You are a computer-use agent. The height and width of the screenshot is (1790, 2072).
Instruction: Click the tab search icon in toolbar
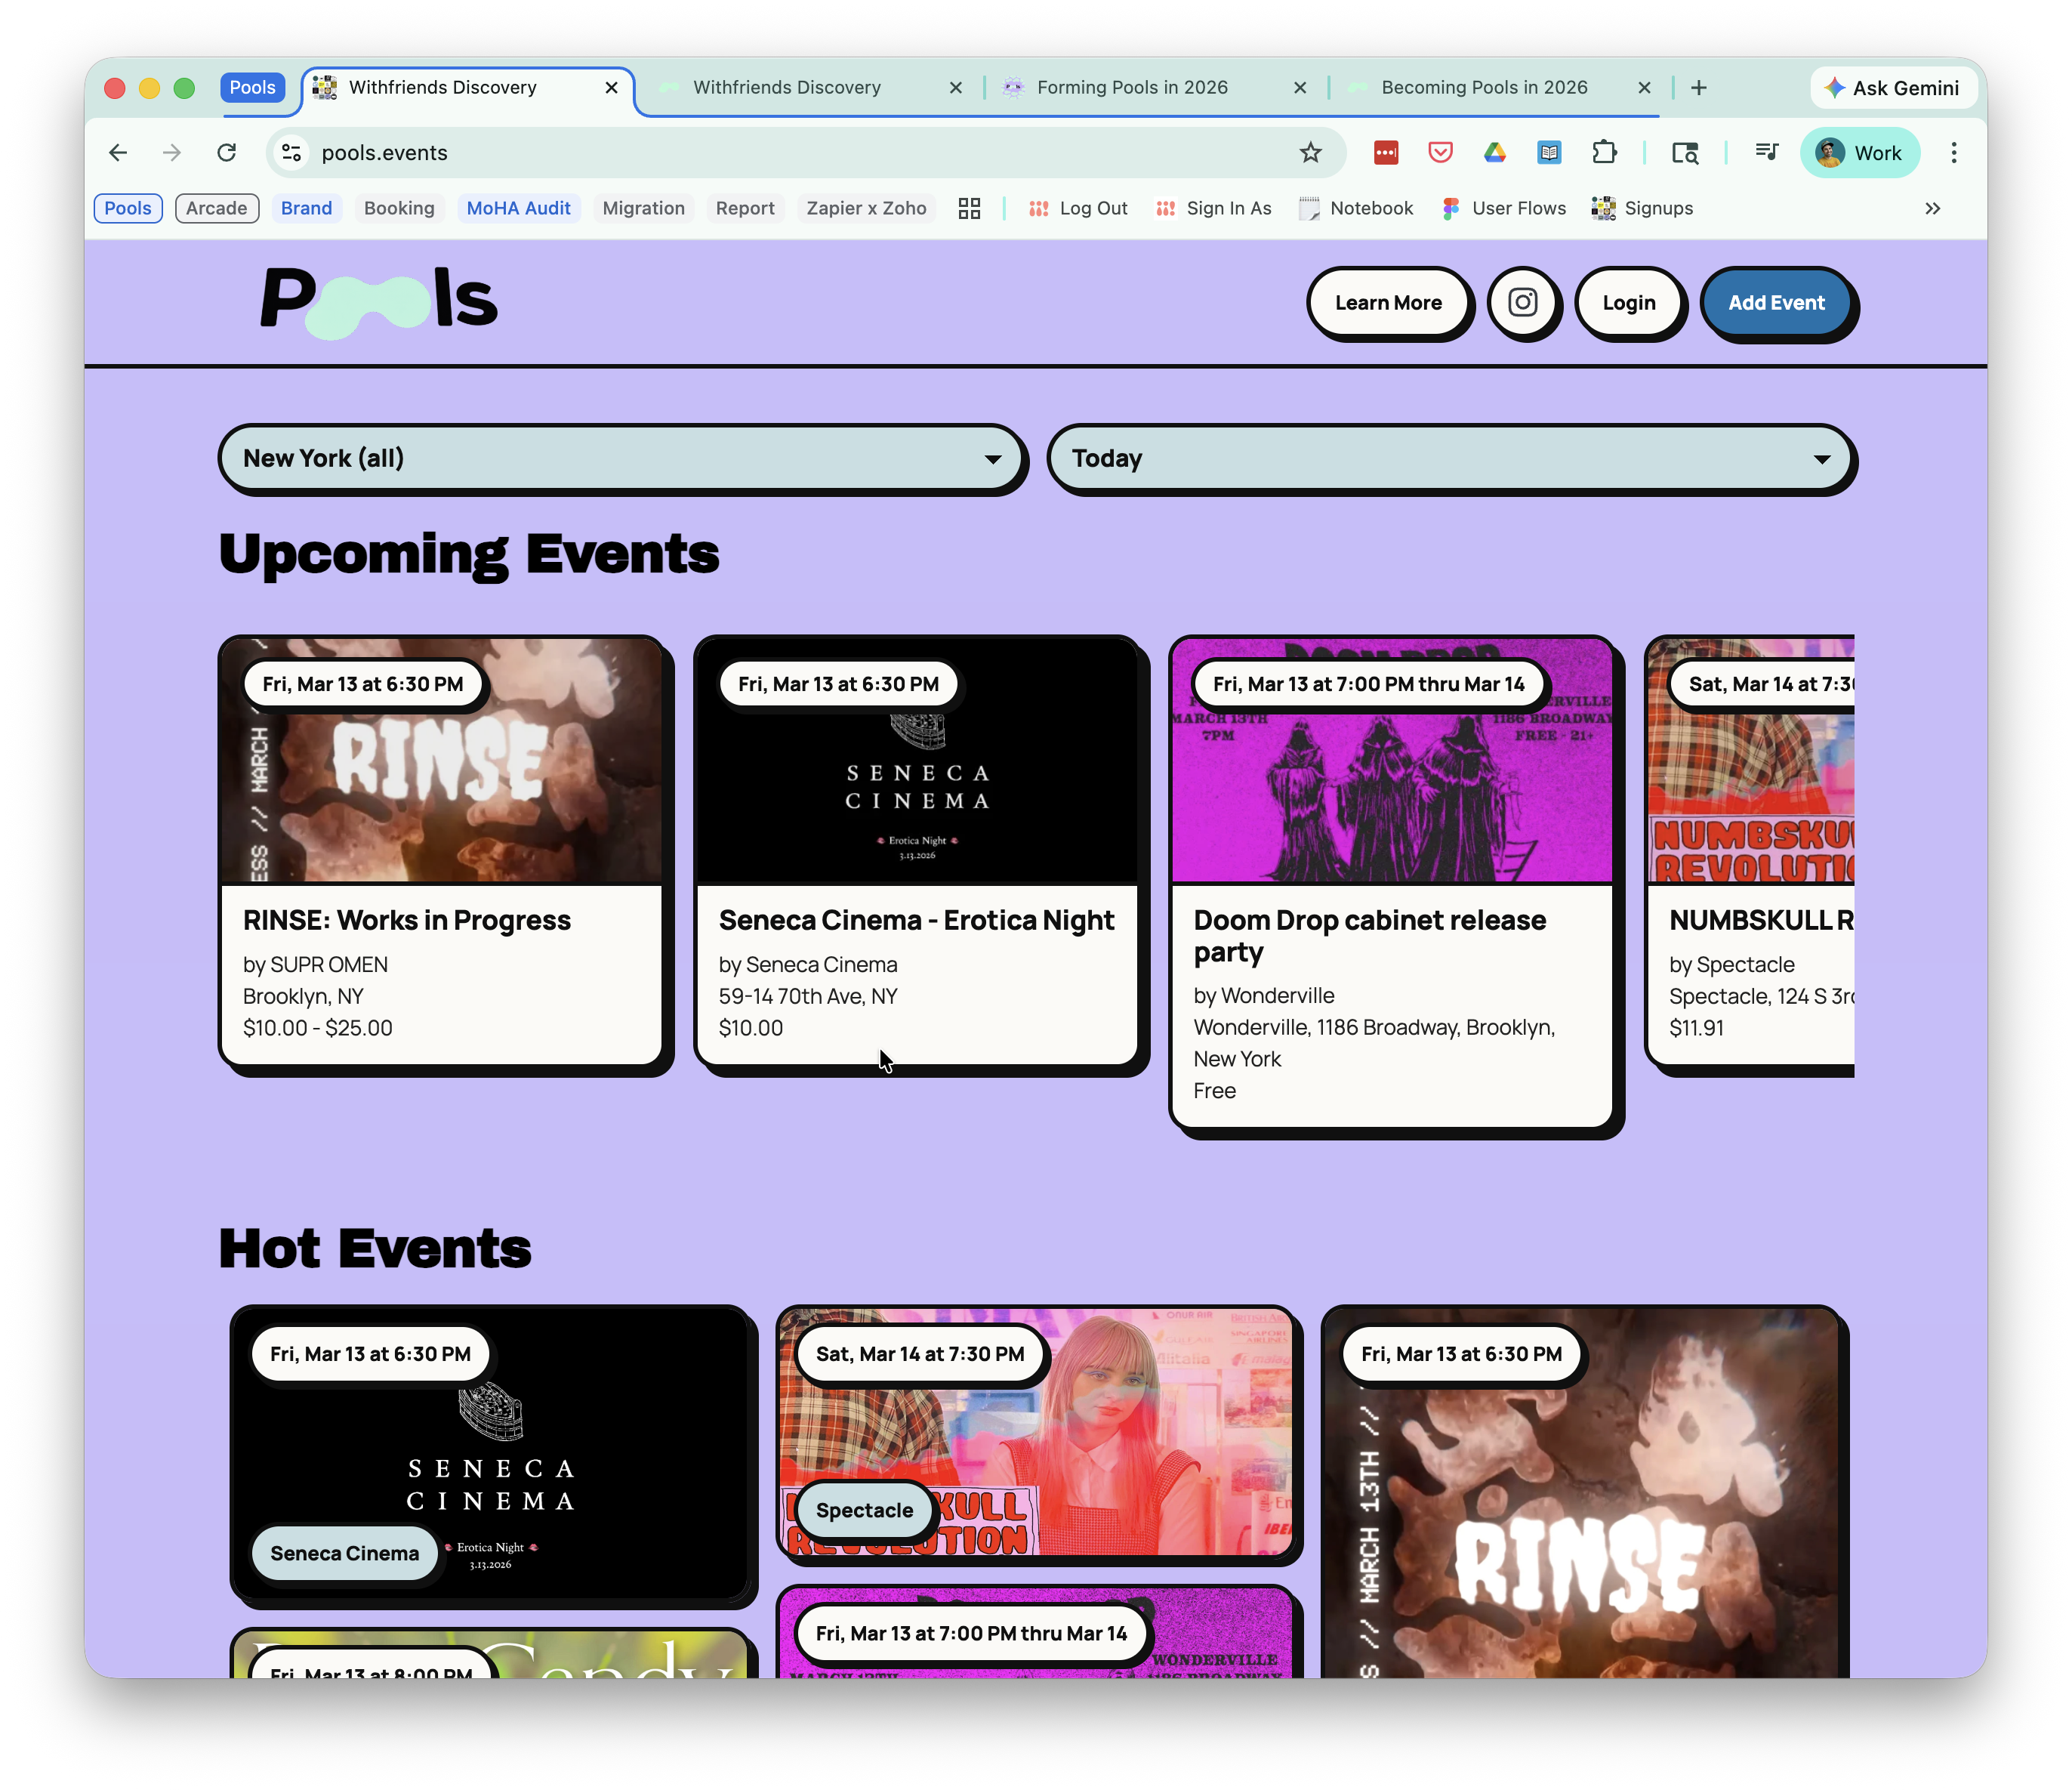tap(1685, 152)
